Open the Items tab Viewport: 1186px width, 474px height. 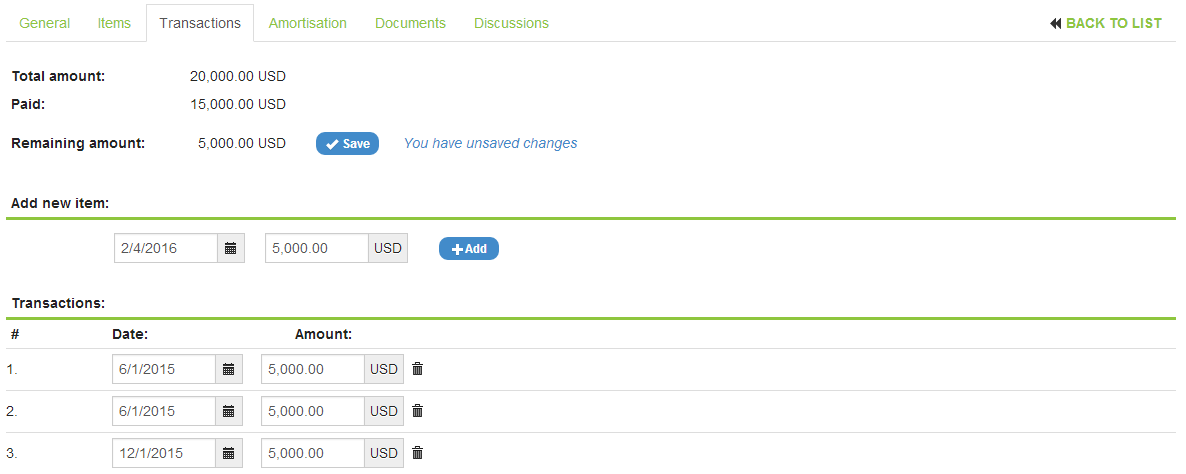114,23
